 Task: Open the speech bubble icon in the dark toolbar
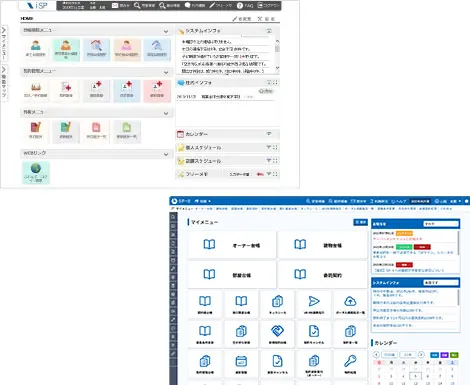(x=187, y=6)
